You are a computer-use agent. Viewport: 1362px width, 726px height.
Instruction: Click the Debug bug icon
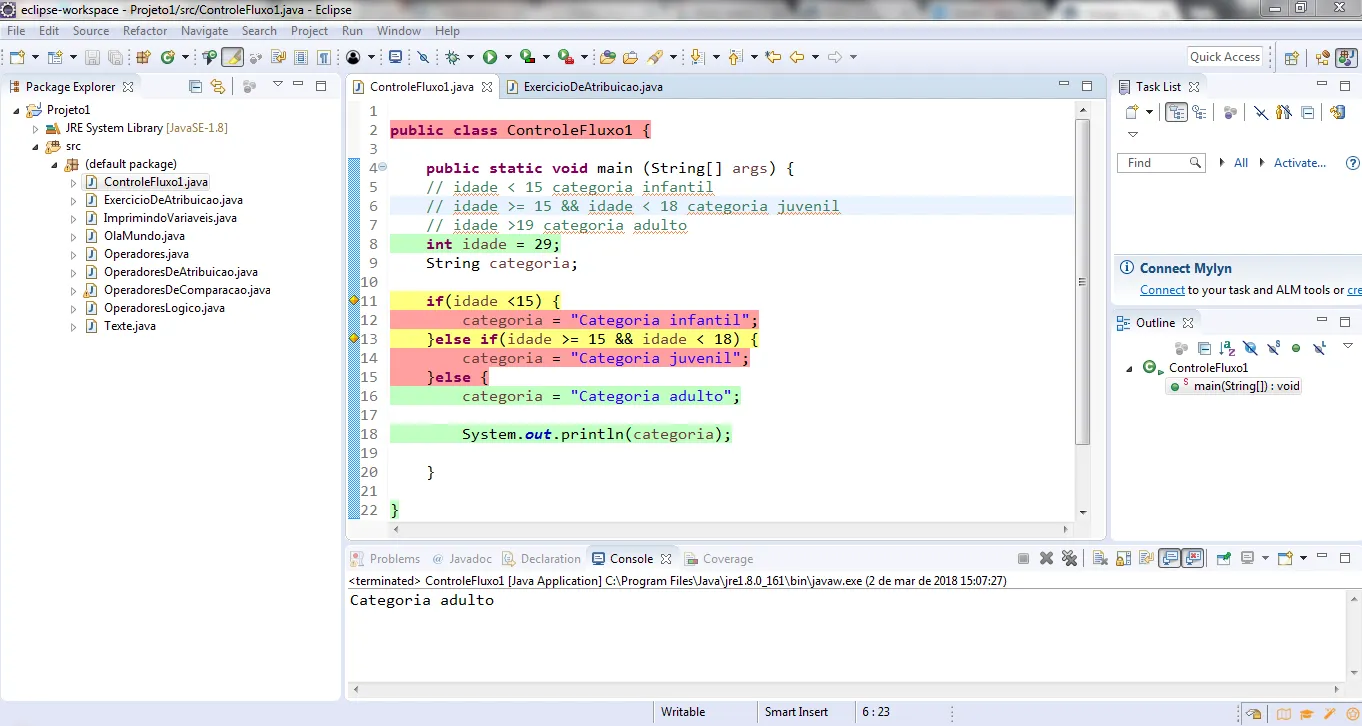point(453,57)
